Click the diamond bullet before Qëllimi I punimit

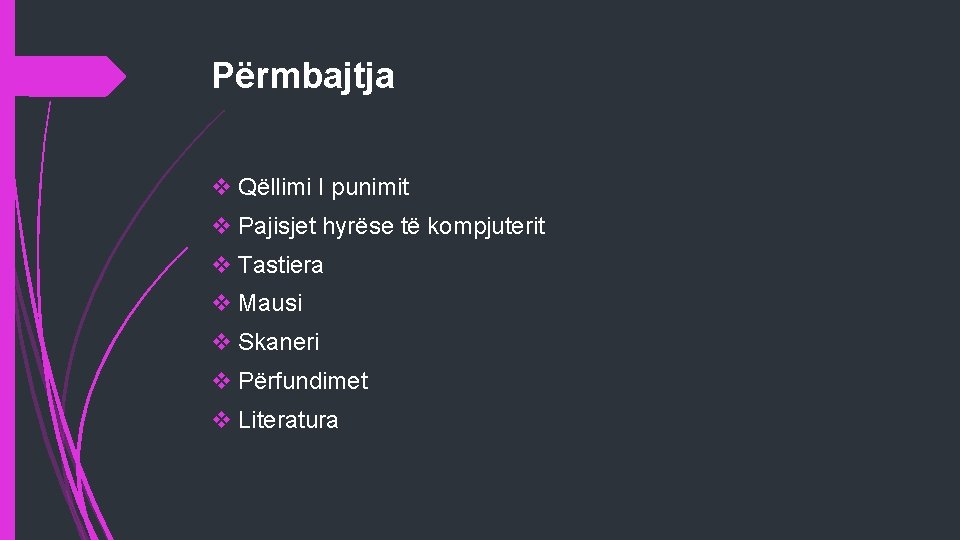[x=222, y=187]
